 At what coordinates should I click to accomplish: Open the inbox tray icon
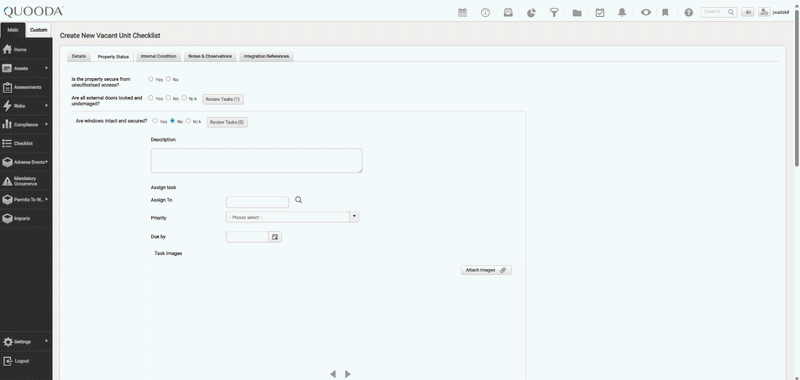(x=508, y=13)
